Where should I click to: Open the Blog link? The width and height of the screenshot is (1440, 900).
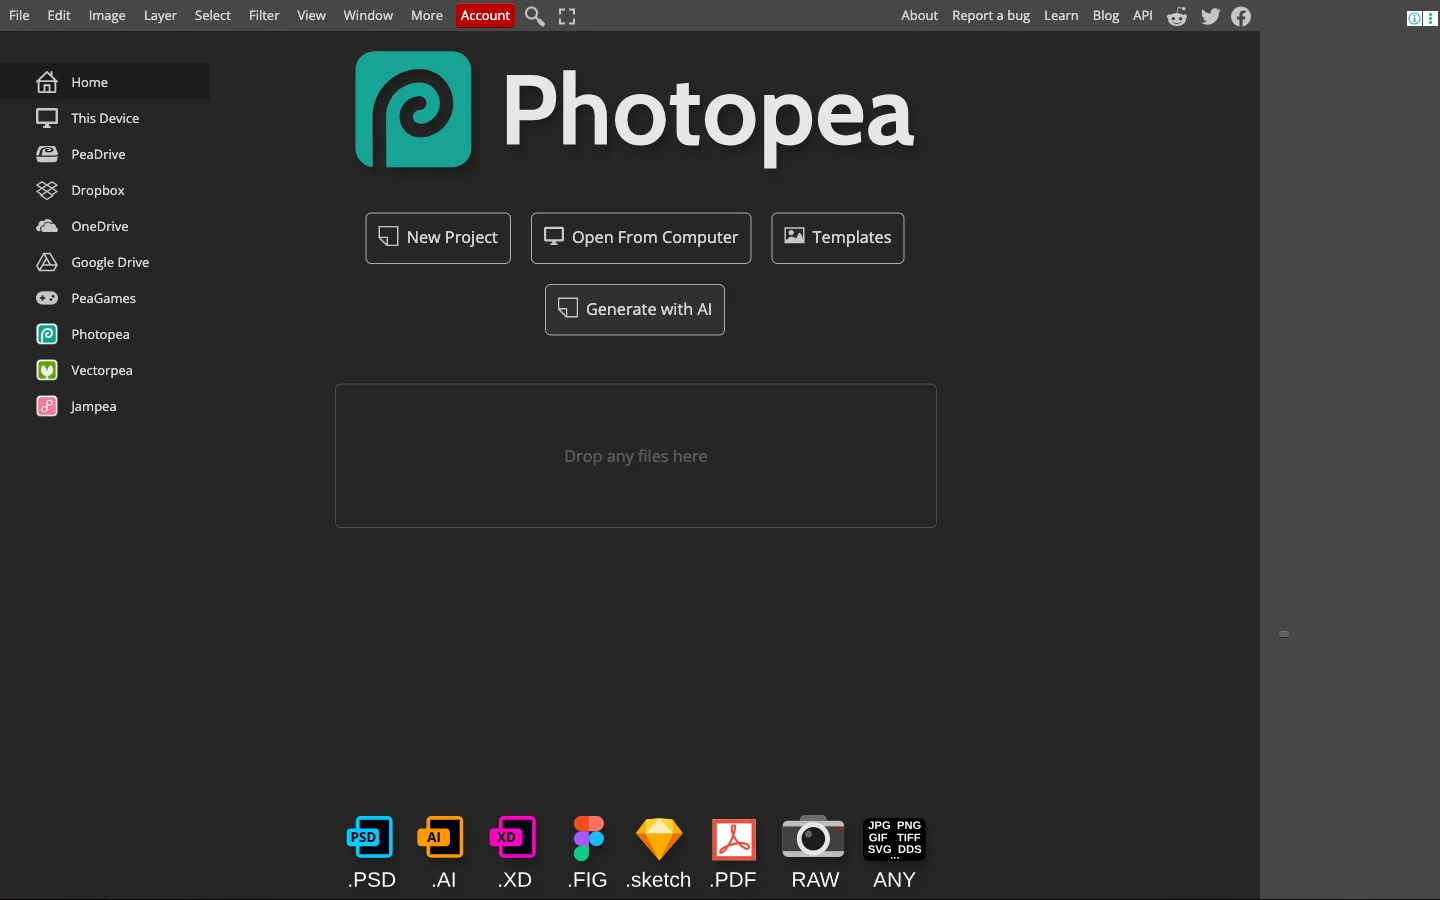click(1106, 15)
